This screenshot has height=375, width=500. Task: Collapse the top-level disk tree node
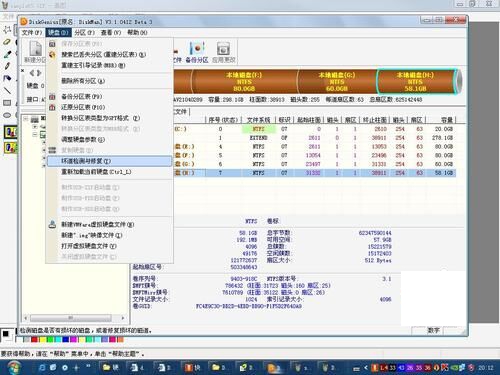click(26, 119)
